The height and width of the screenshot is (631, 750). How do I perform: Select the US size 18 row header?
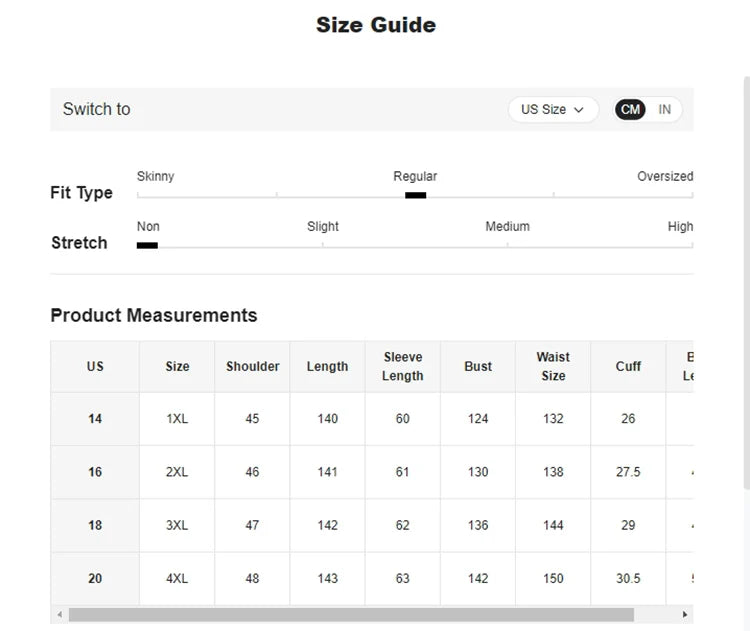point(95,525)
